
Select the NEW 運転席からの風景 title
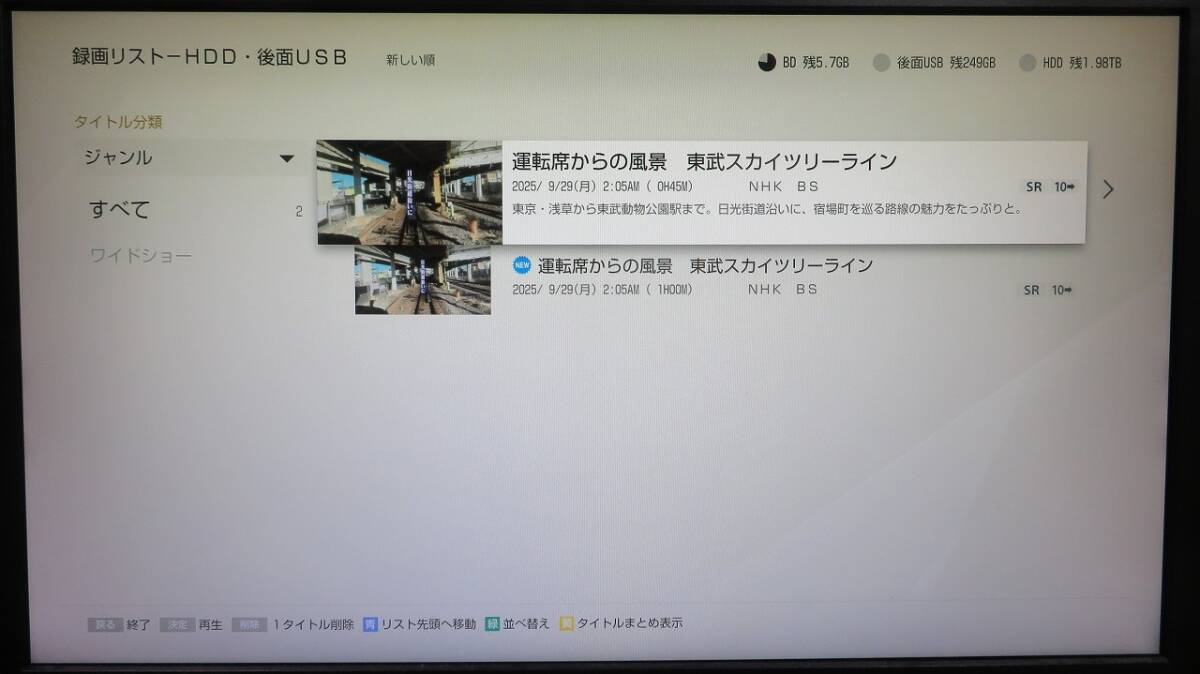(705, 265)
